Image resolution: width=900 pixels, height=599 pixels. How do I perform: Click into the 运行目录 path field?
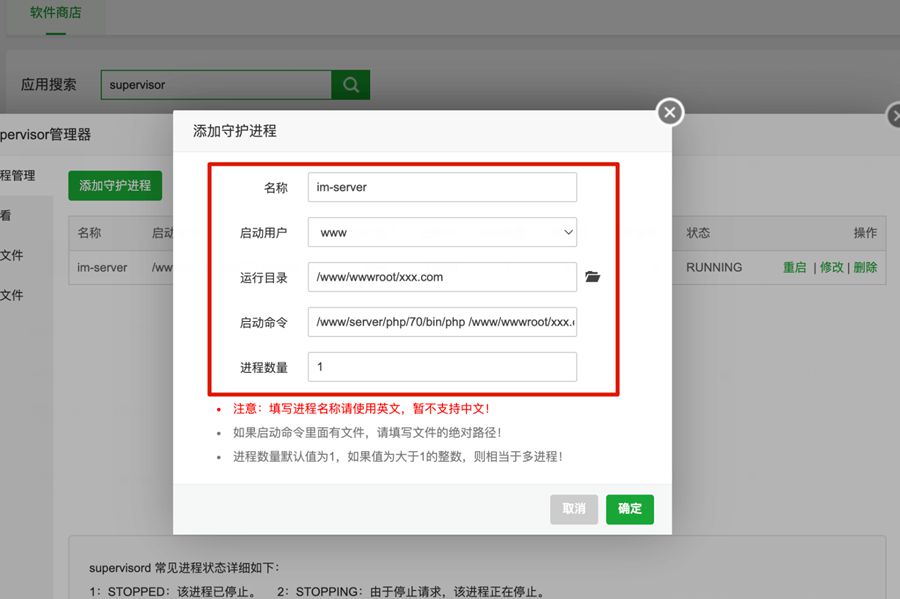[442, 277]
